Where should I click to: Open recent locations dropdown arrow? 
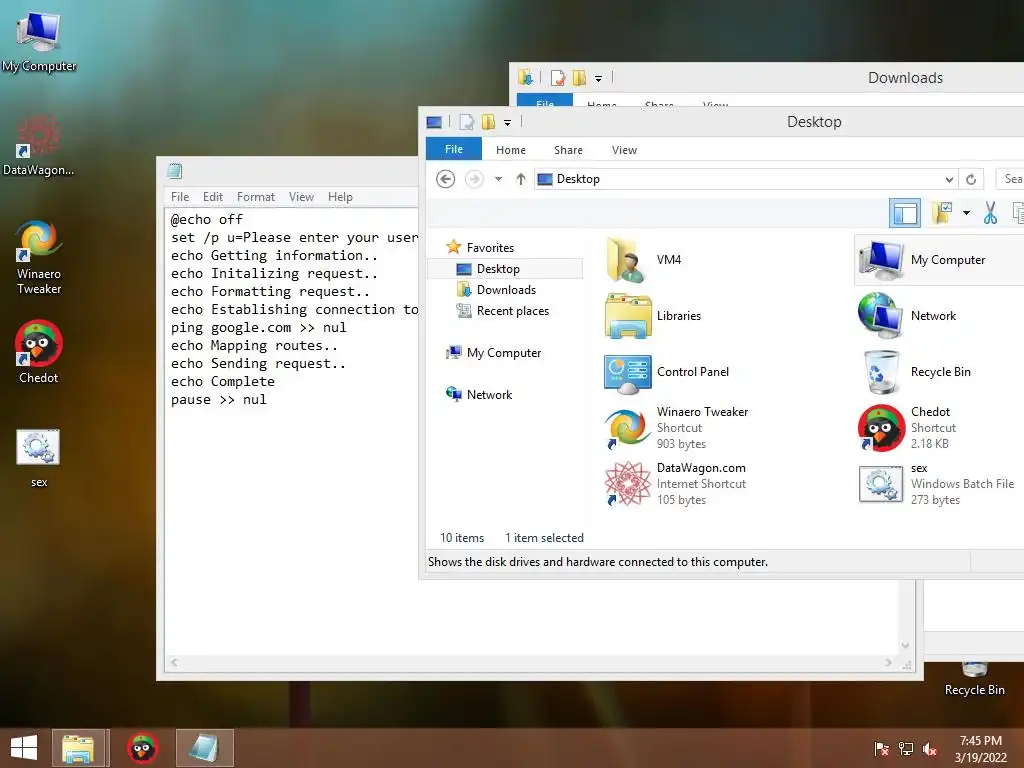coord(498,179)
